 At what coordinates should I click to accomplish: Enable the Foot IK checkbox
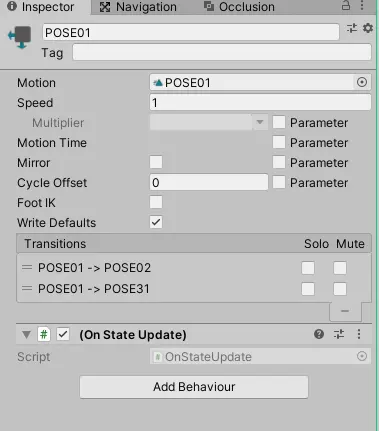[x=156, y=202]
